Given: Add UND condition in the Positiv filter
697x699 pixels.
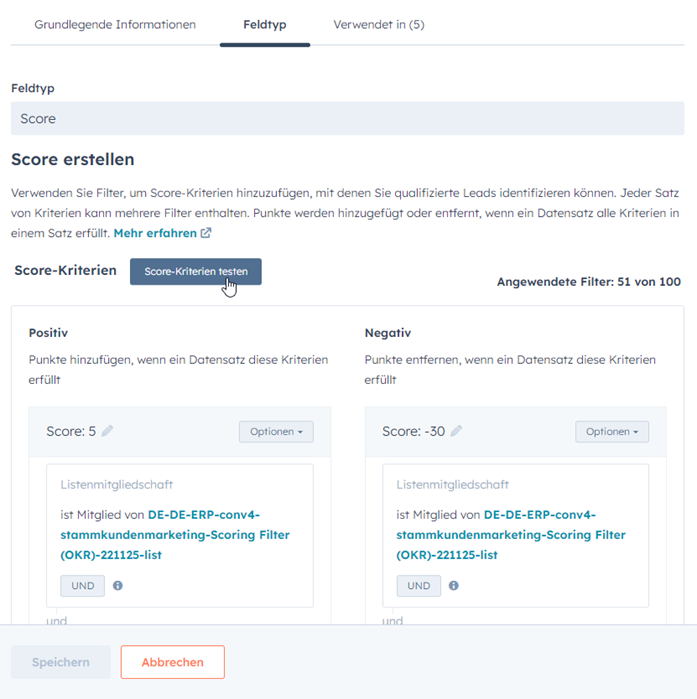Looking at the screenshot, I should click(x=82, y=586).
